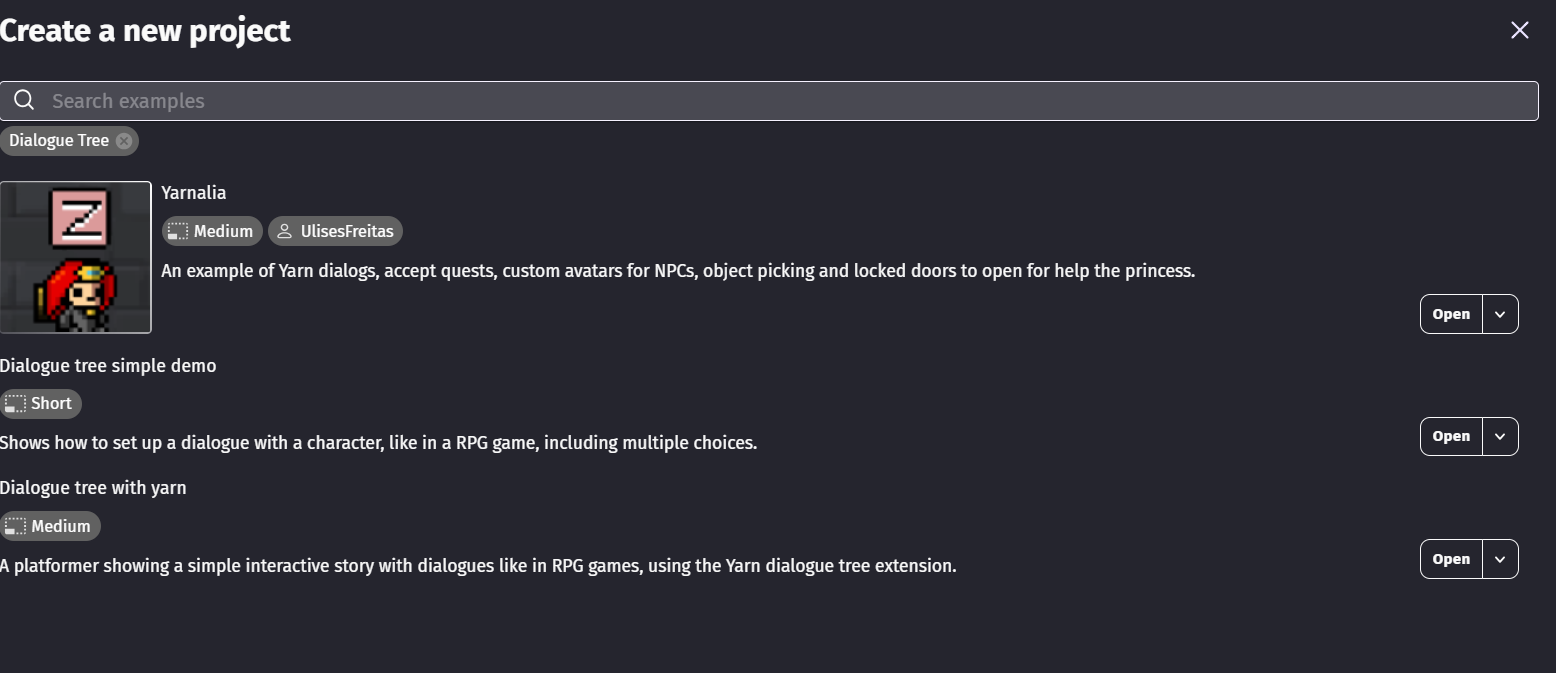Viewport: 1556px width, 673px height.
Task: Click the search magnifier icon
Action: point(24,100)
